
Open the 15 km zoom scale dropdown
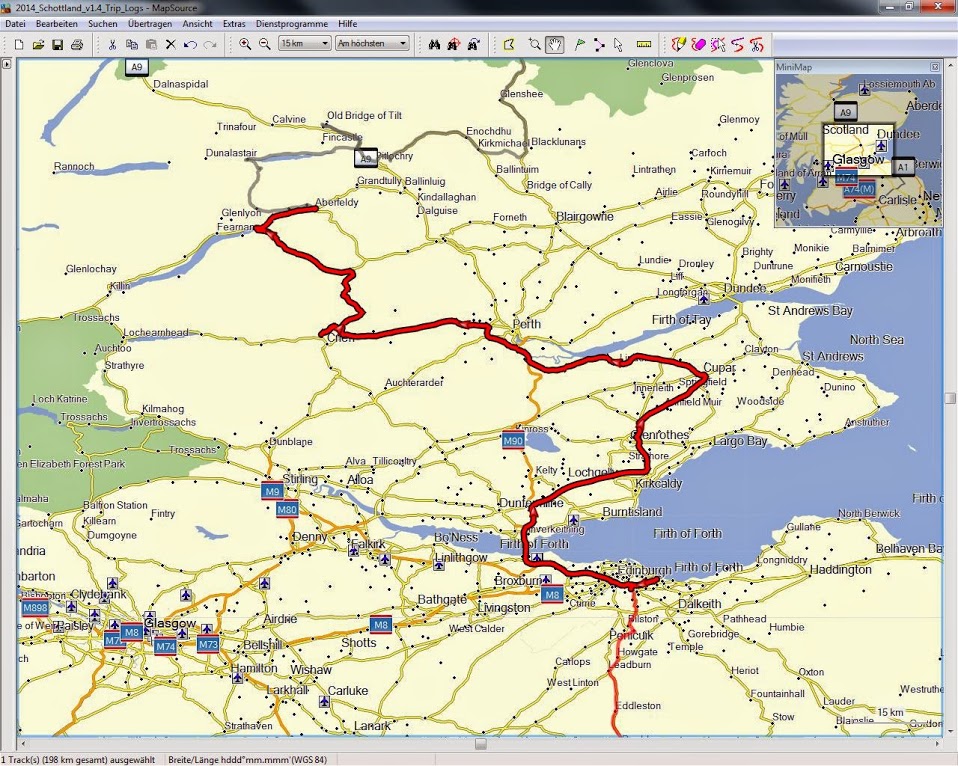(x=305, y=44)
